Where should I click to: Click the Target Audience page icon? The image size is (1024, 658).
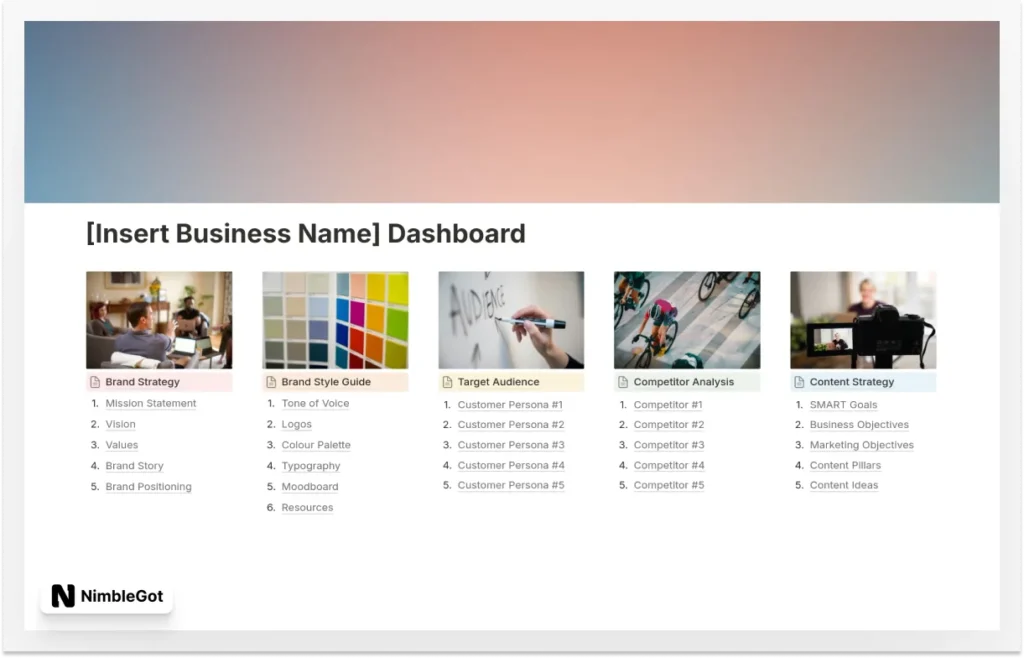(447, 382)
